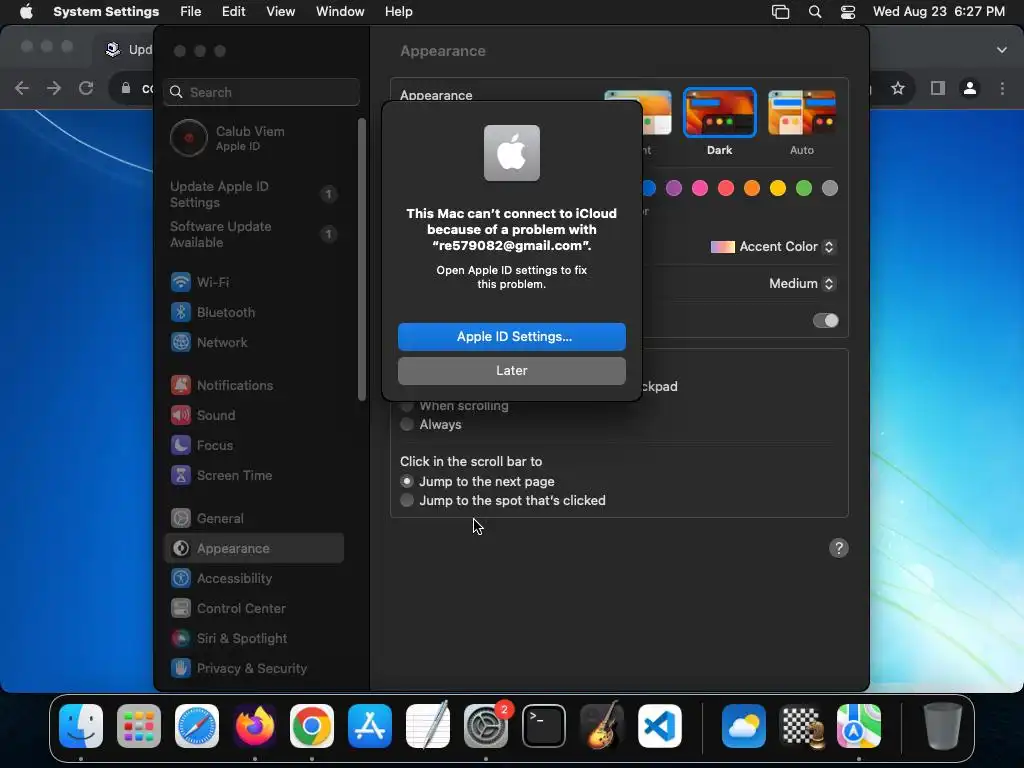Open Accent Color highlight dropdown
Image resolution: width=1024 pixels, height=768 pixels.
(773, 247)
